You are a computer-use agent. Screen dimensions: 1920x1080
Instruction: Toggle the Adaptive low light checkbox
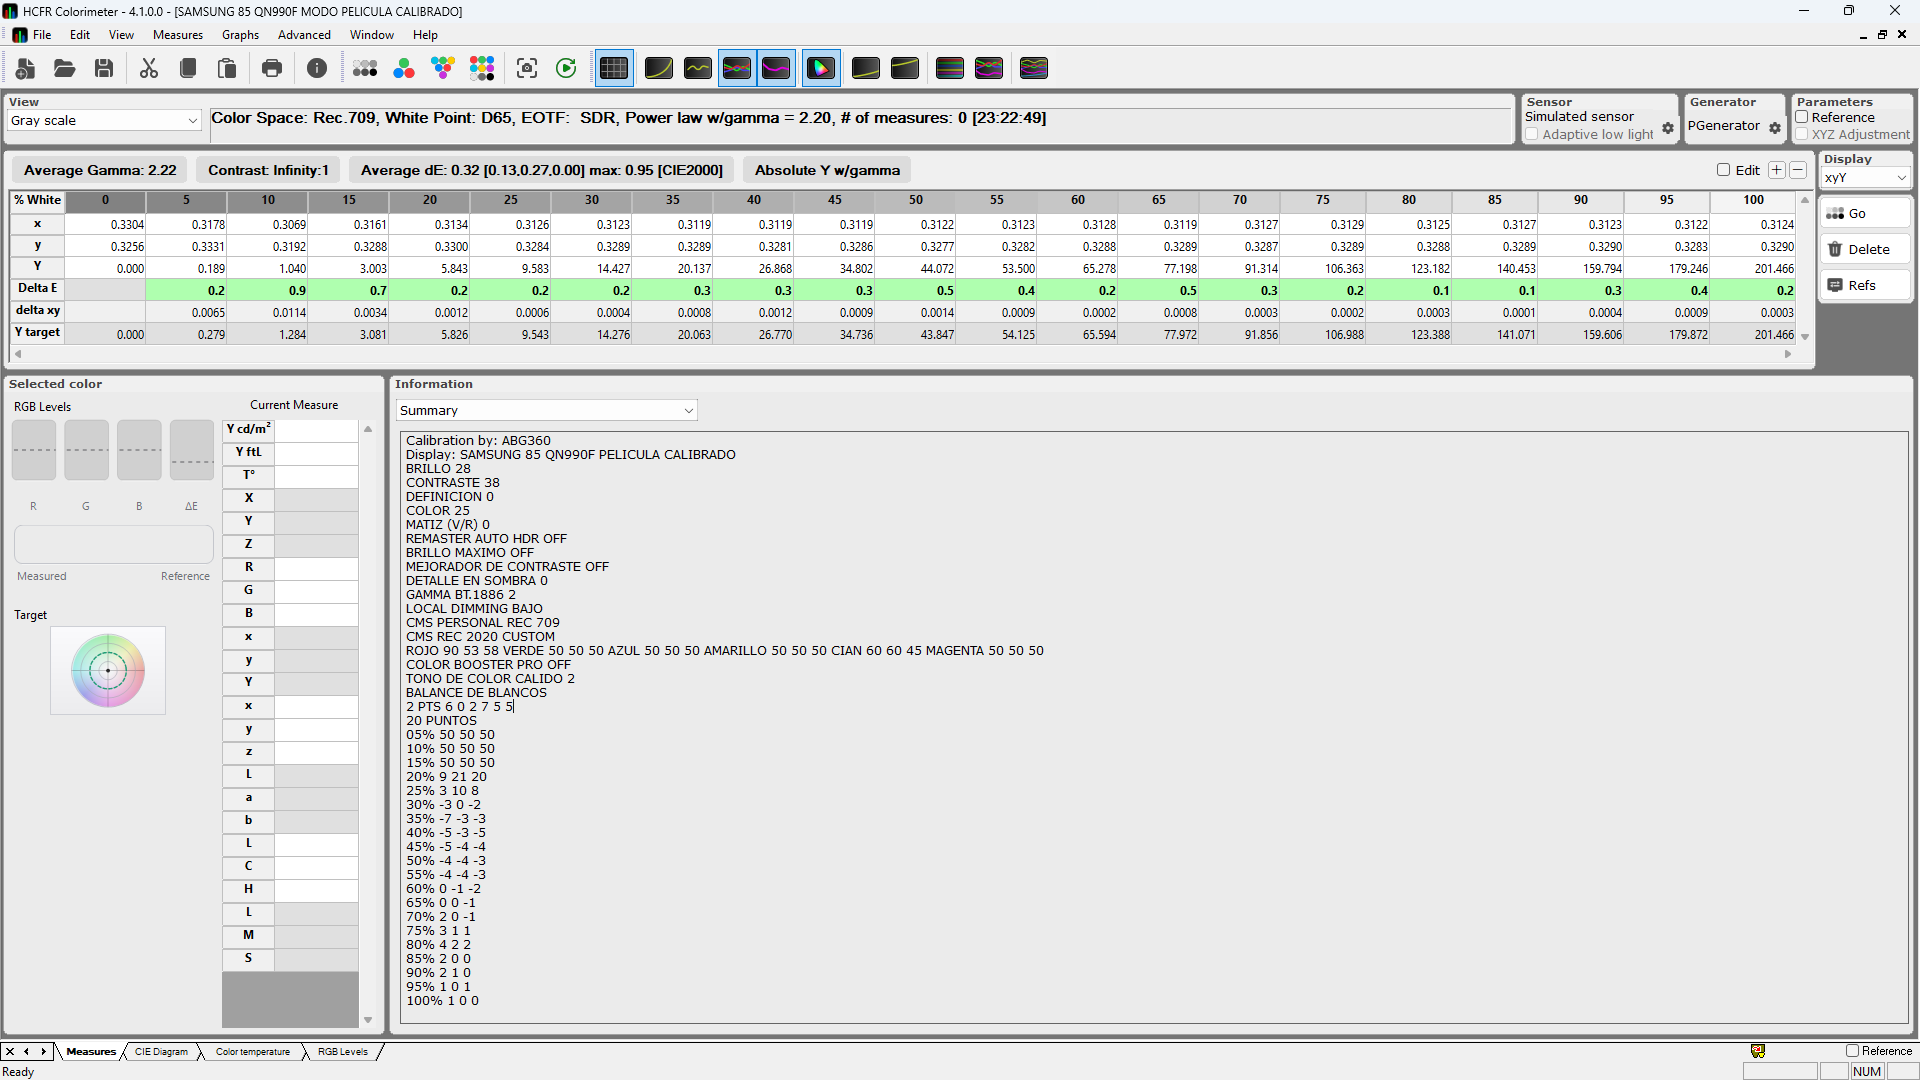point(1532,134)
